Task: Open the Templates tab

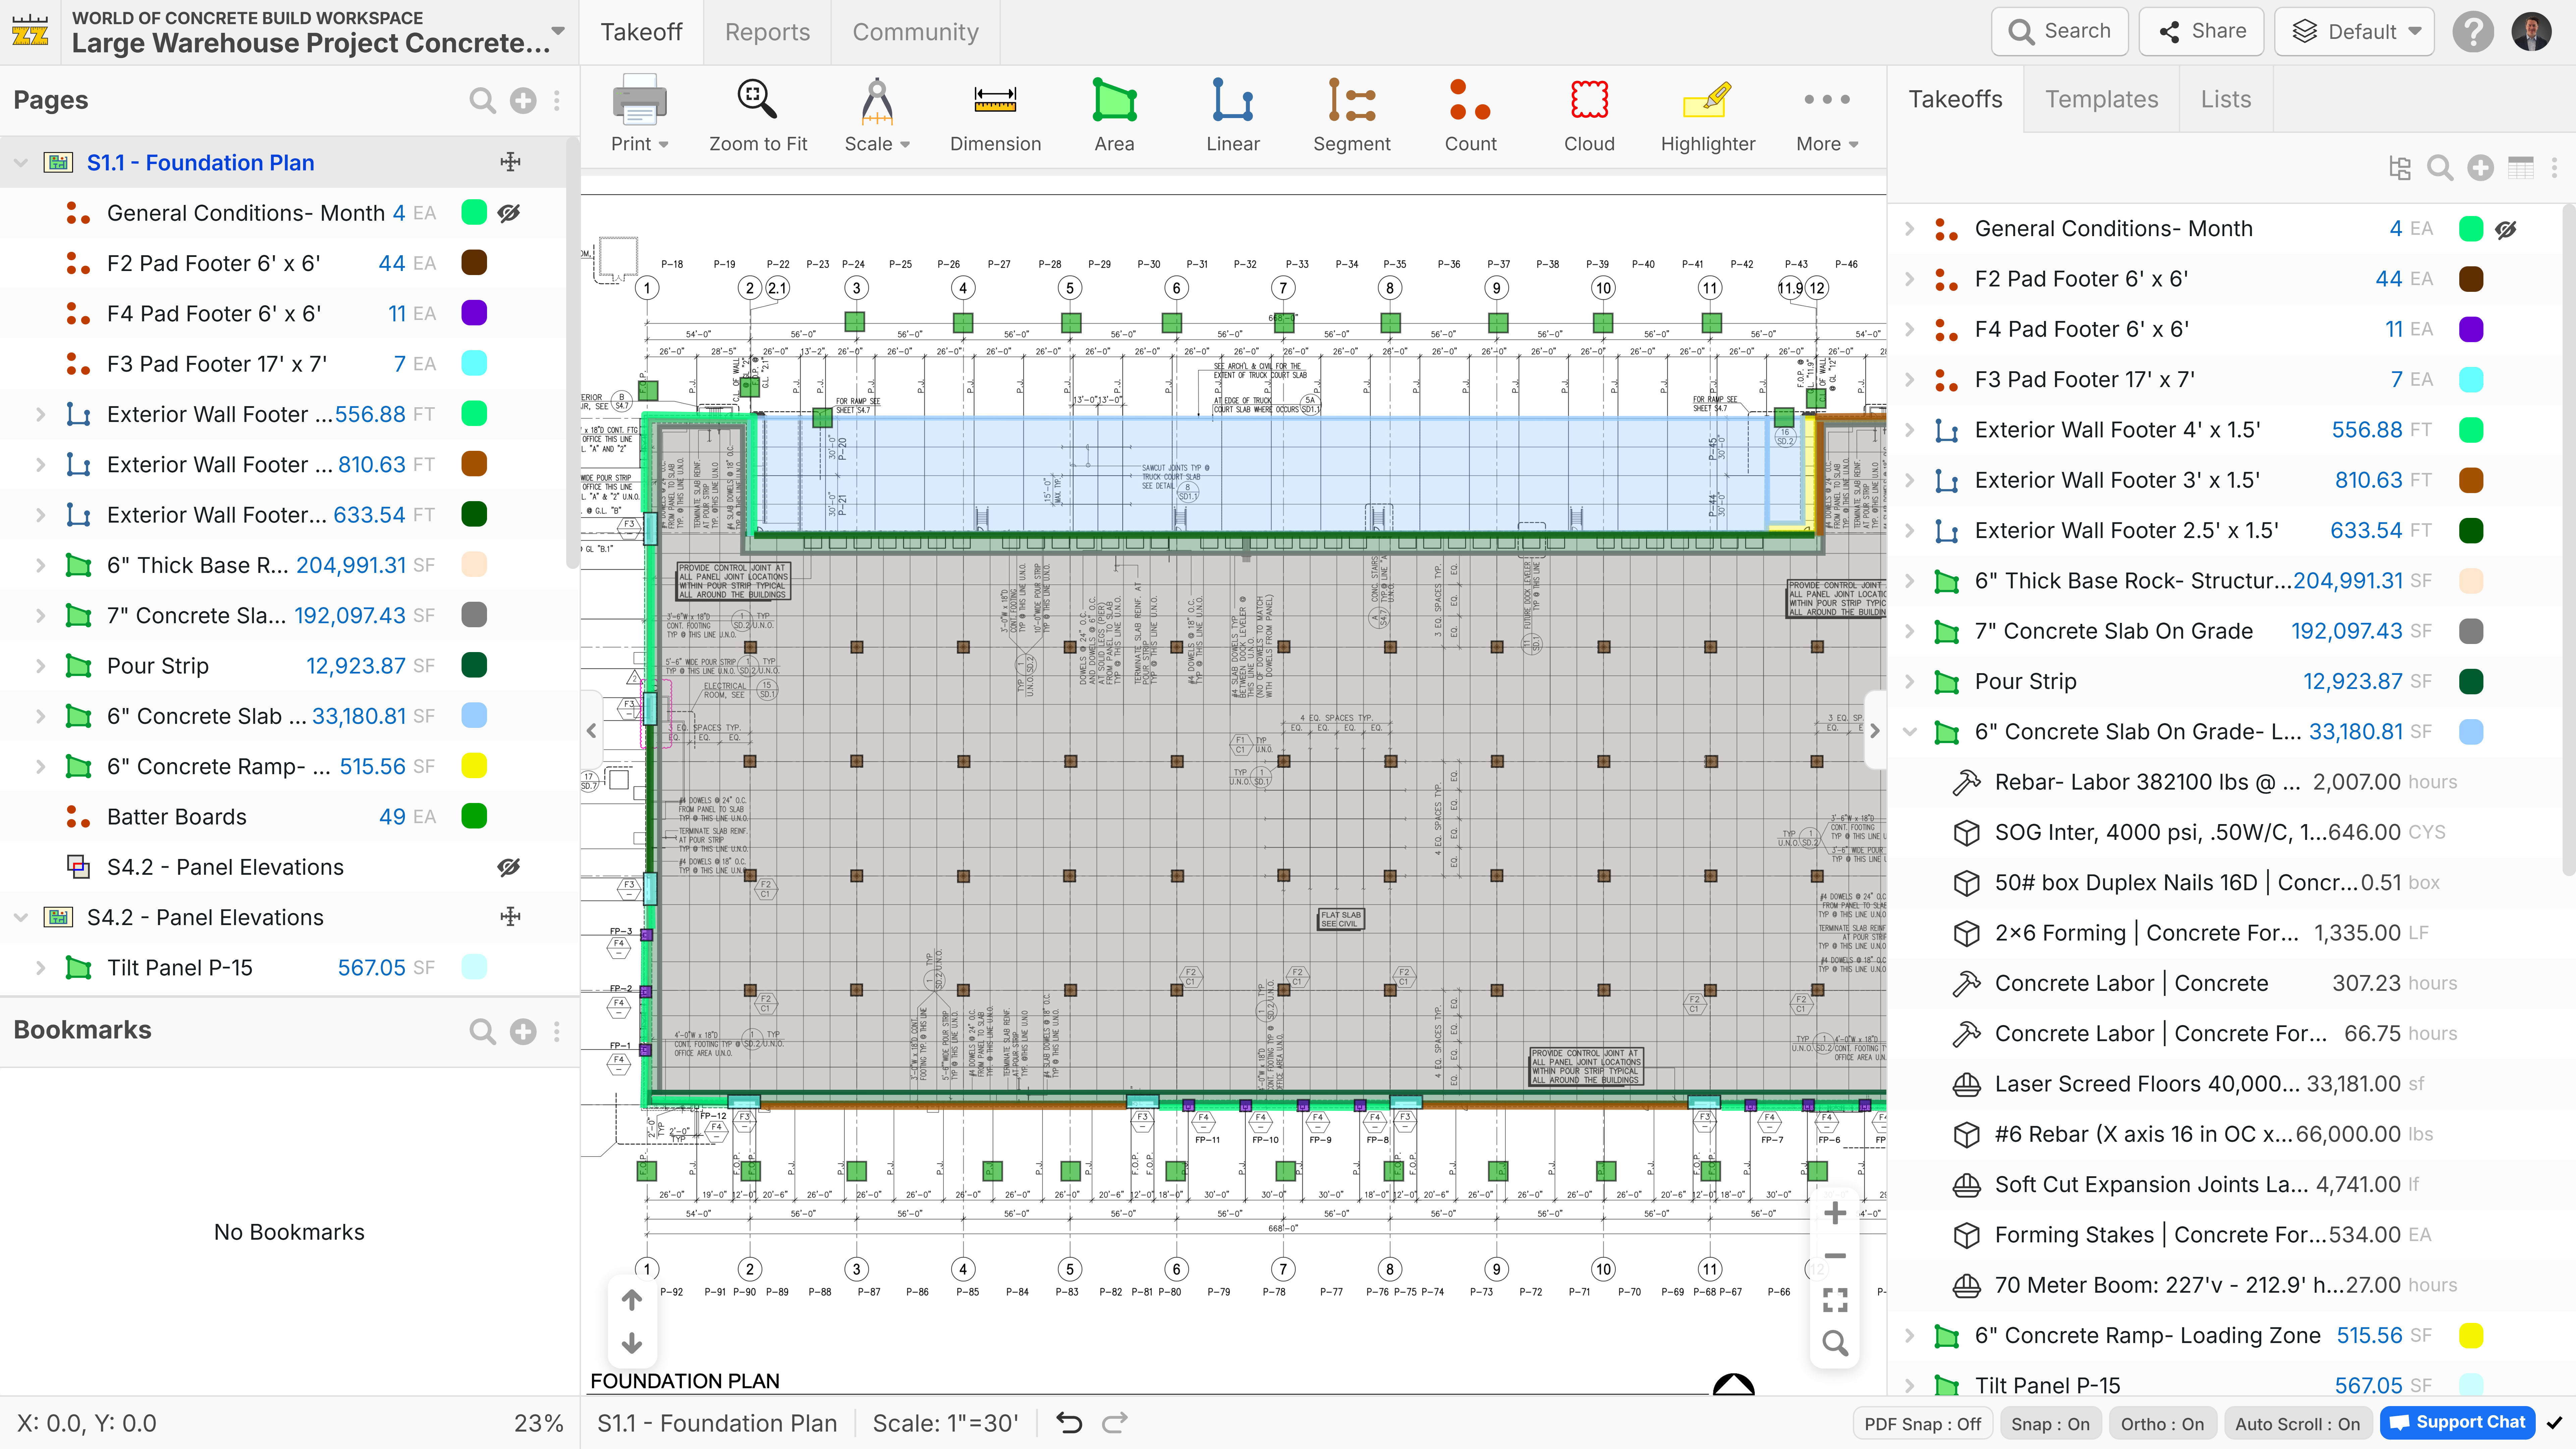Action: click(2101, 99)
